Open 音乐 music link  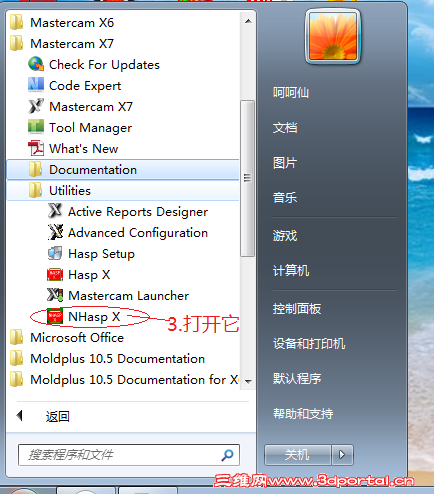pyautogui.click(x=285, y=197)
